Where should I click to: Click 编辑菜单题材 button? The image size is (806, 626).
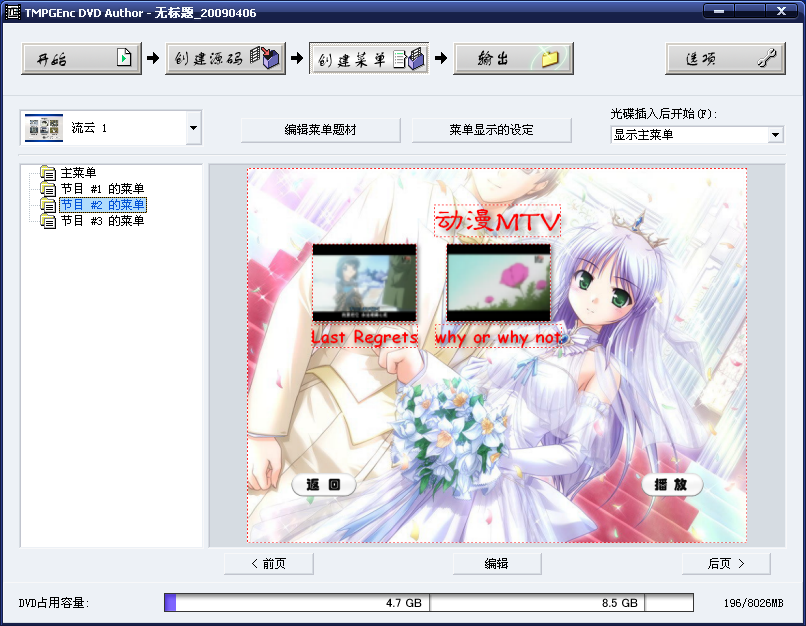(321, 130)
